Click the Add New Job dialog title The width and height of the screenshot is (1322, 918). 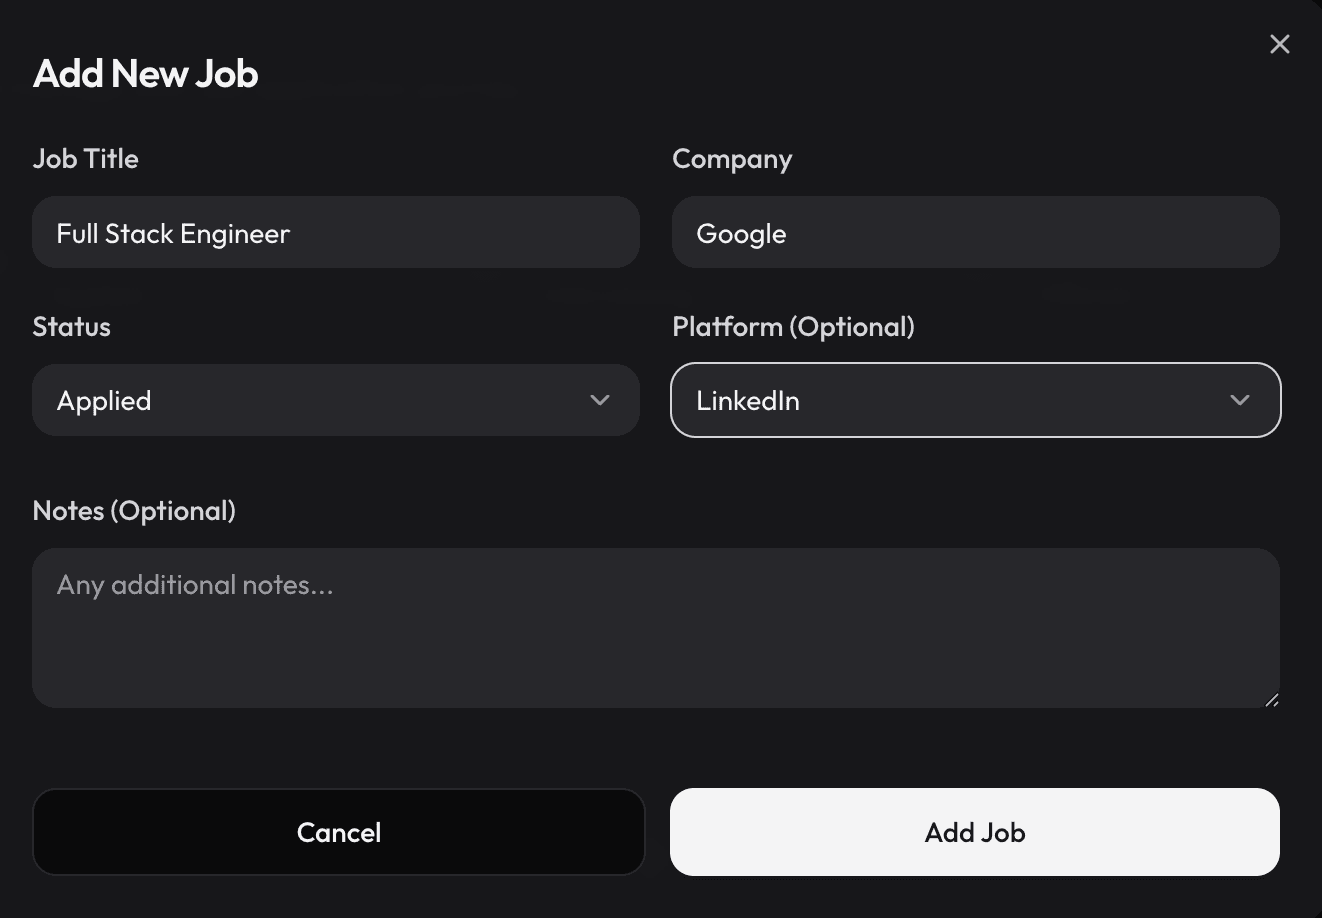pyautogui.click(x=145, y=73)
